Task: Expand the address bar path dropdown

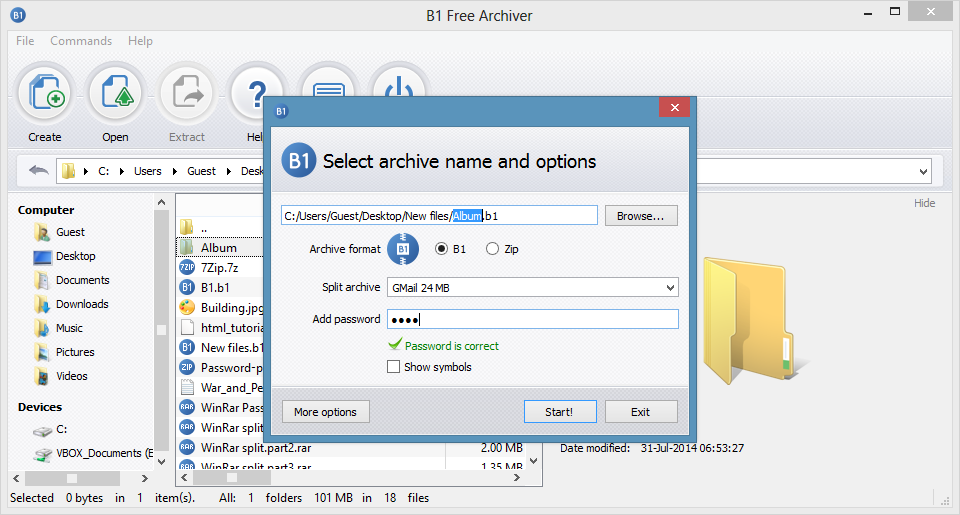Action: (x=923, y=172)
